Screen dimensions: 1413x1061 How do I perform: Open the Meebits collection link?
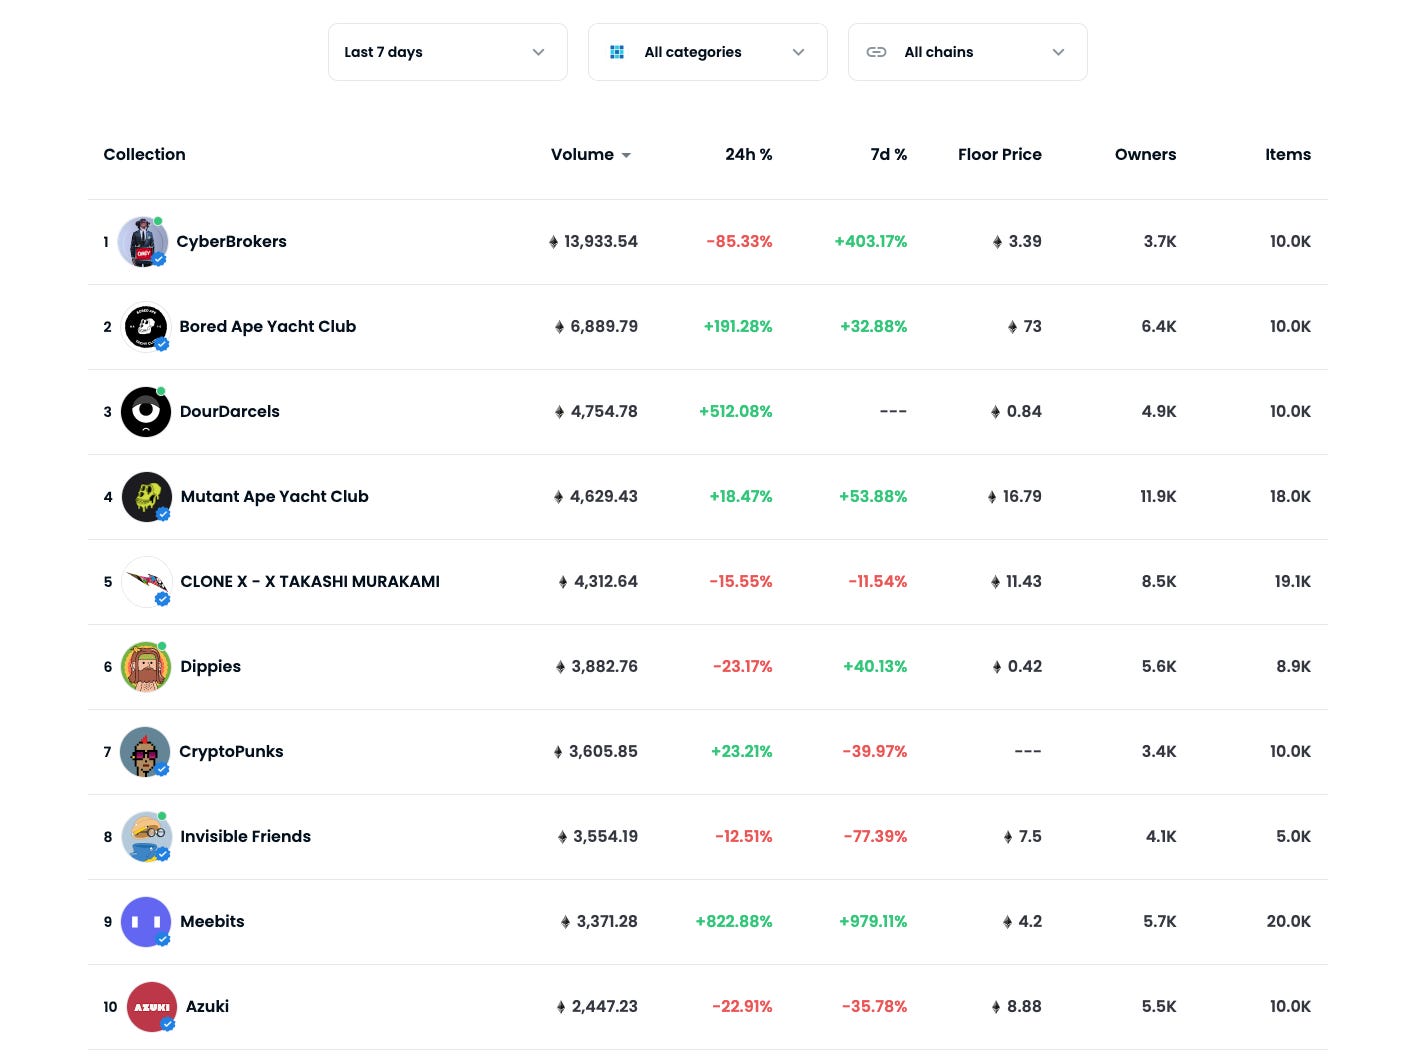[x=212, y=921]
